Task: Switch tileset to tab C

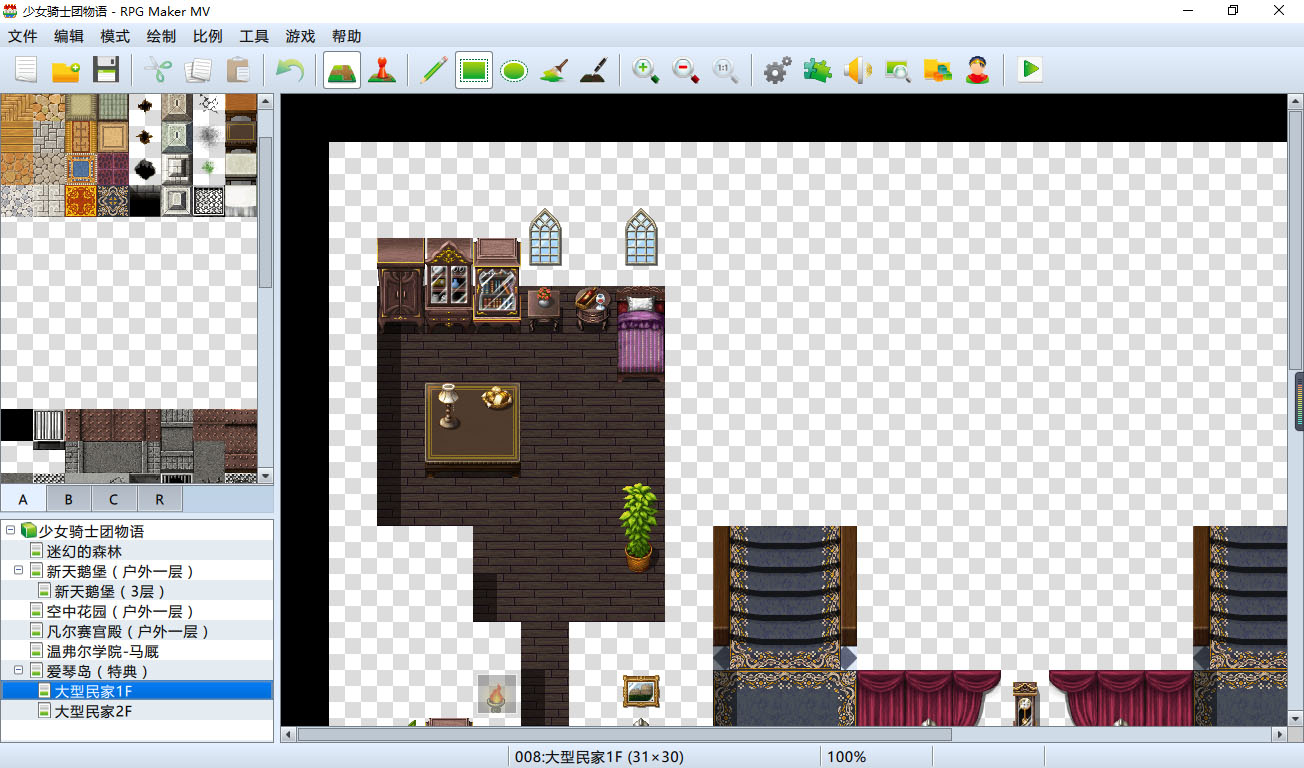Action: pos(114,499)
